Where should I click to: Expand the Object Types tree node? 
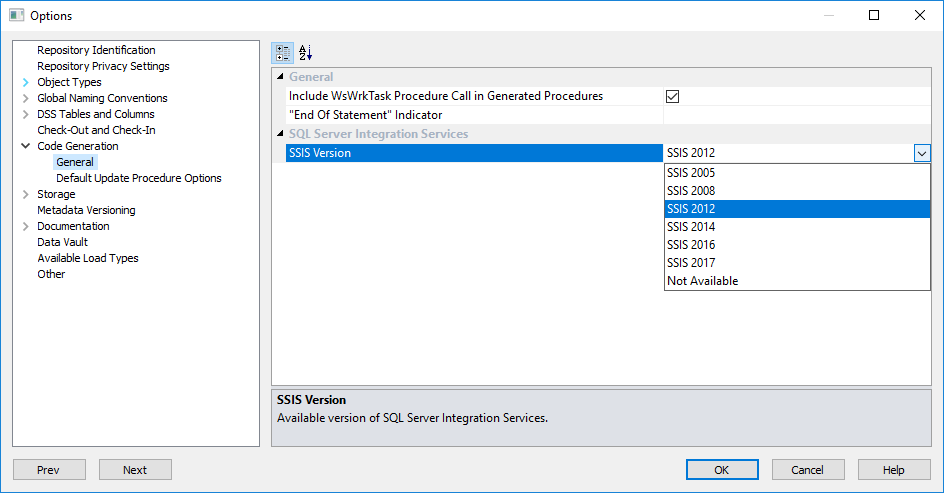25,82
